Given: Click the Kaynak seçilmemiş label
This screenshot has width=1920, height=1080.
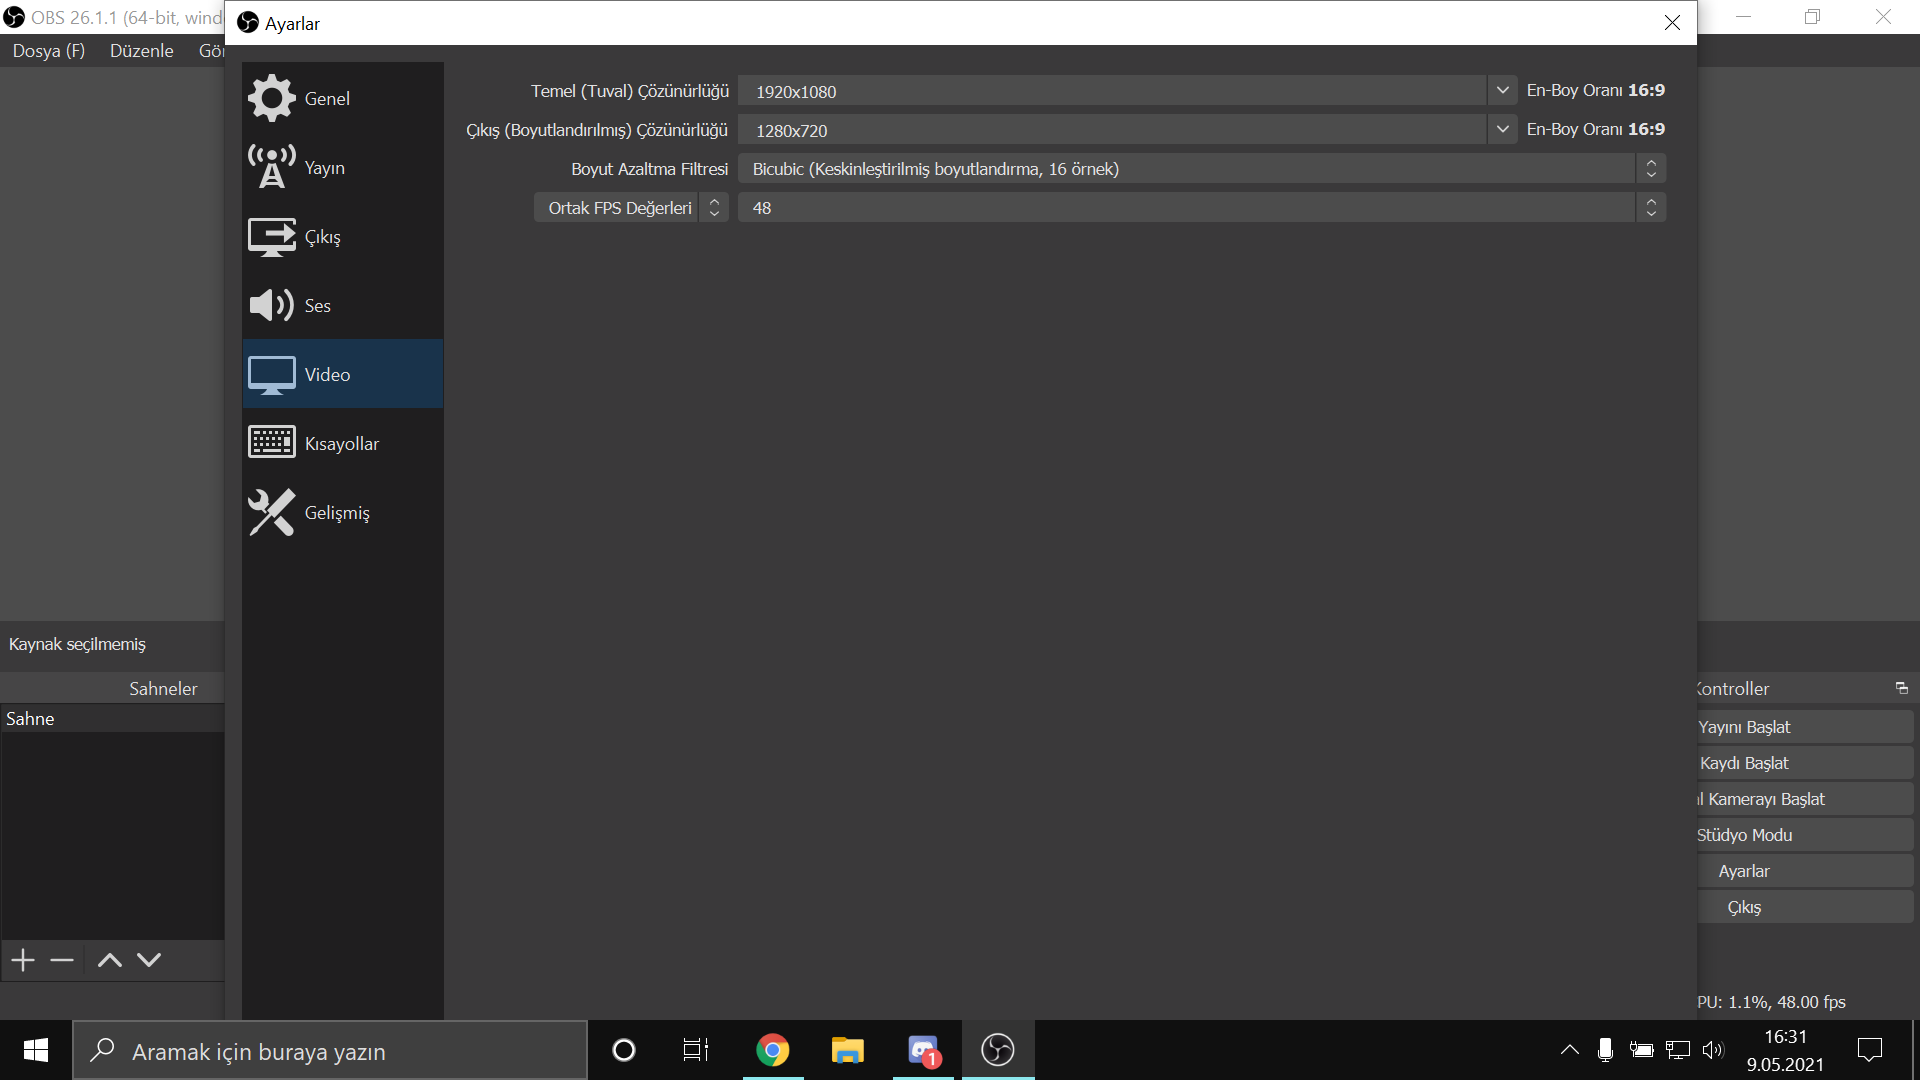Looking at the screenshot, I should (x=77, y=644).
